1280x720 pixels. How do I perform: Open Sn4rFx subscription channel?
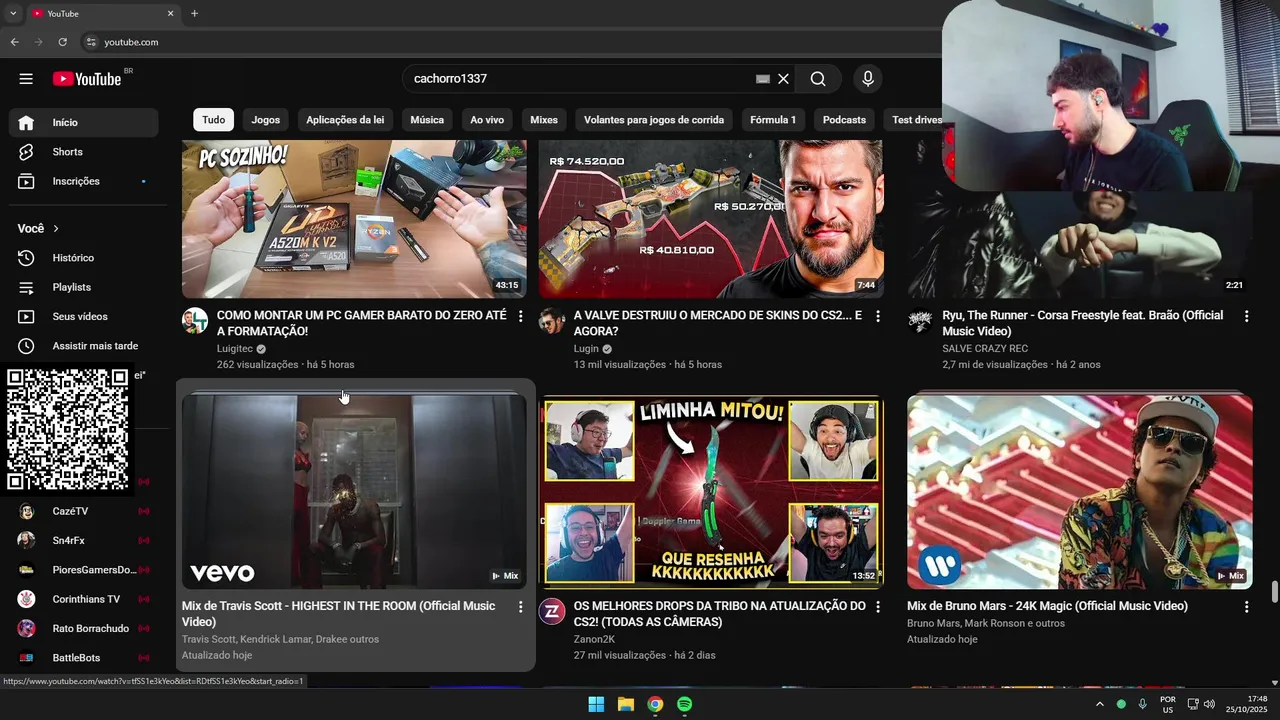point(84,540)
